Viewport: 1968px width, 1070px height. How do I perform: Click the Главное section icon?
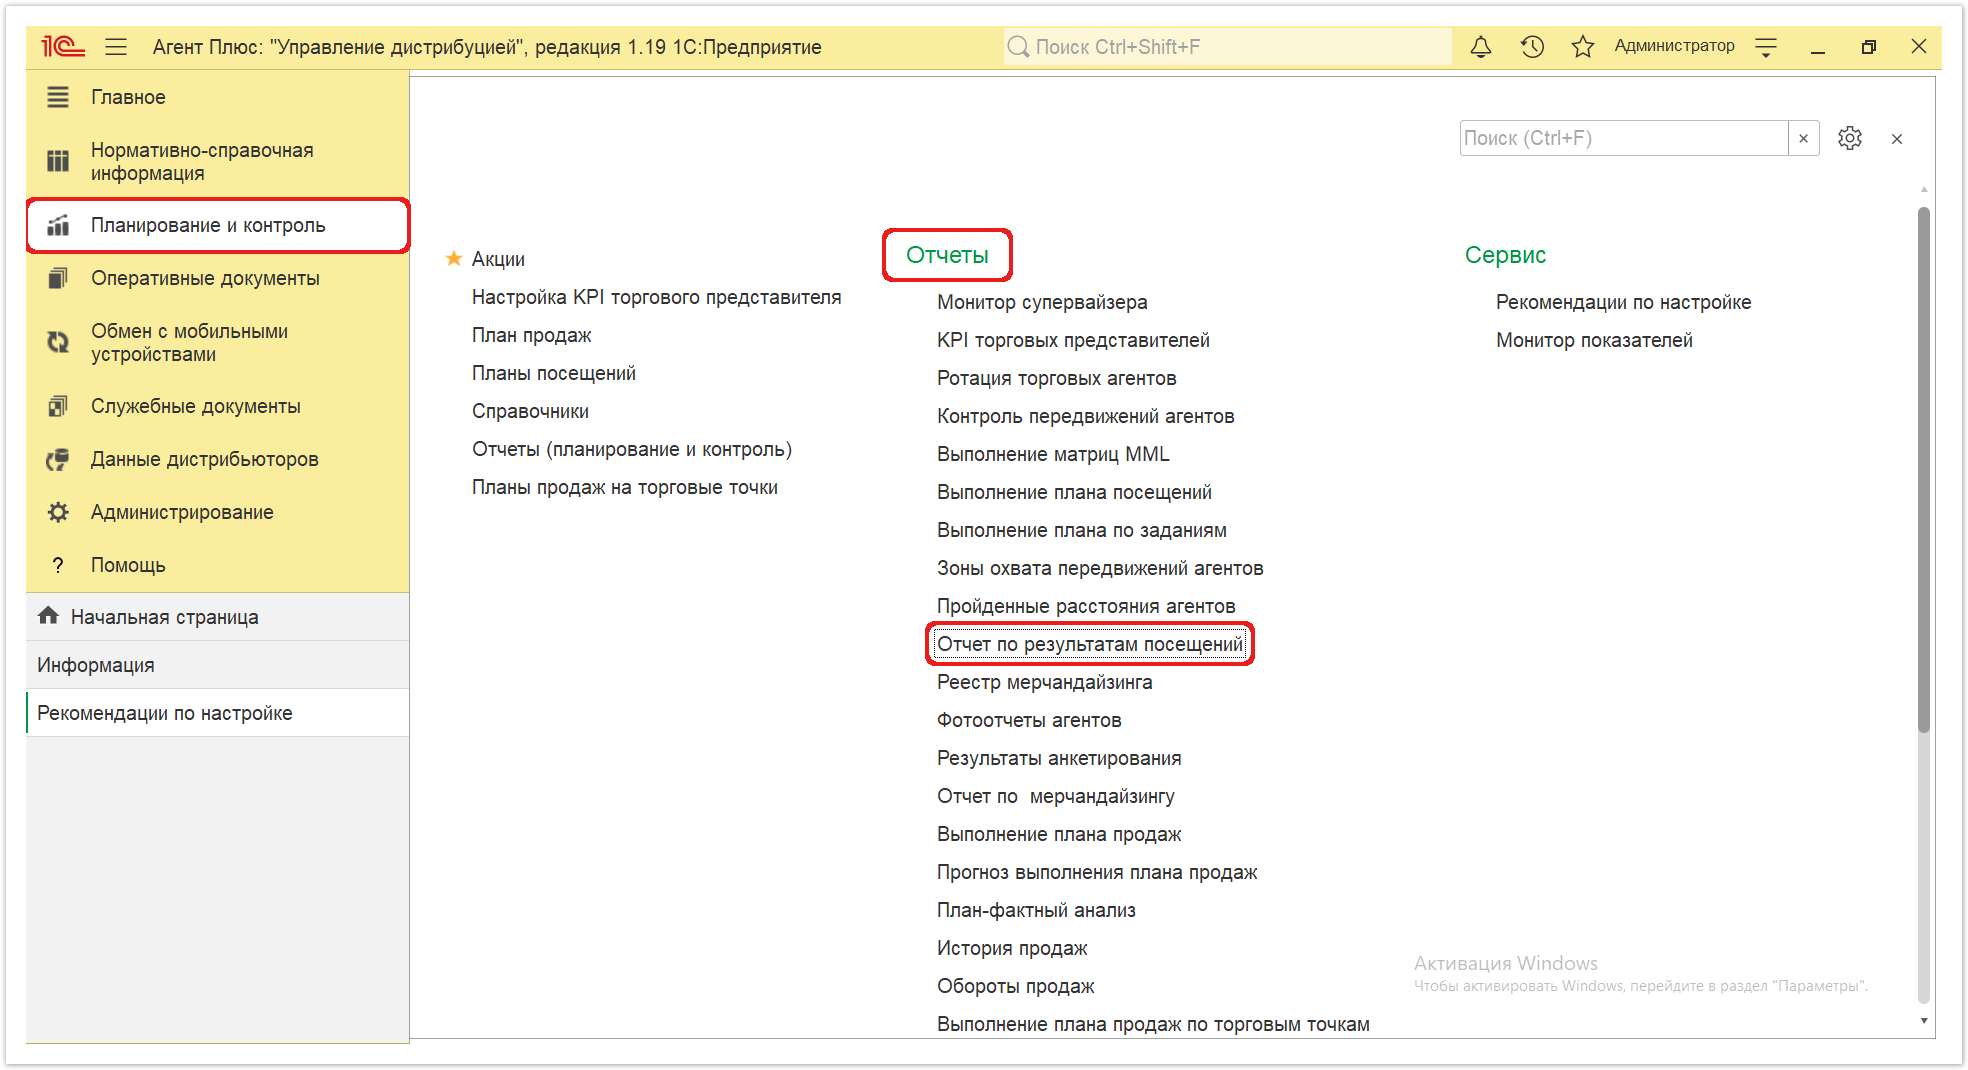pyautogui.click(x=58, y=97)
